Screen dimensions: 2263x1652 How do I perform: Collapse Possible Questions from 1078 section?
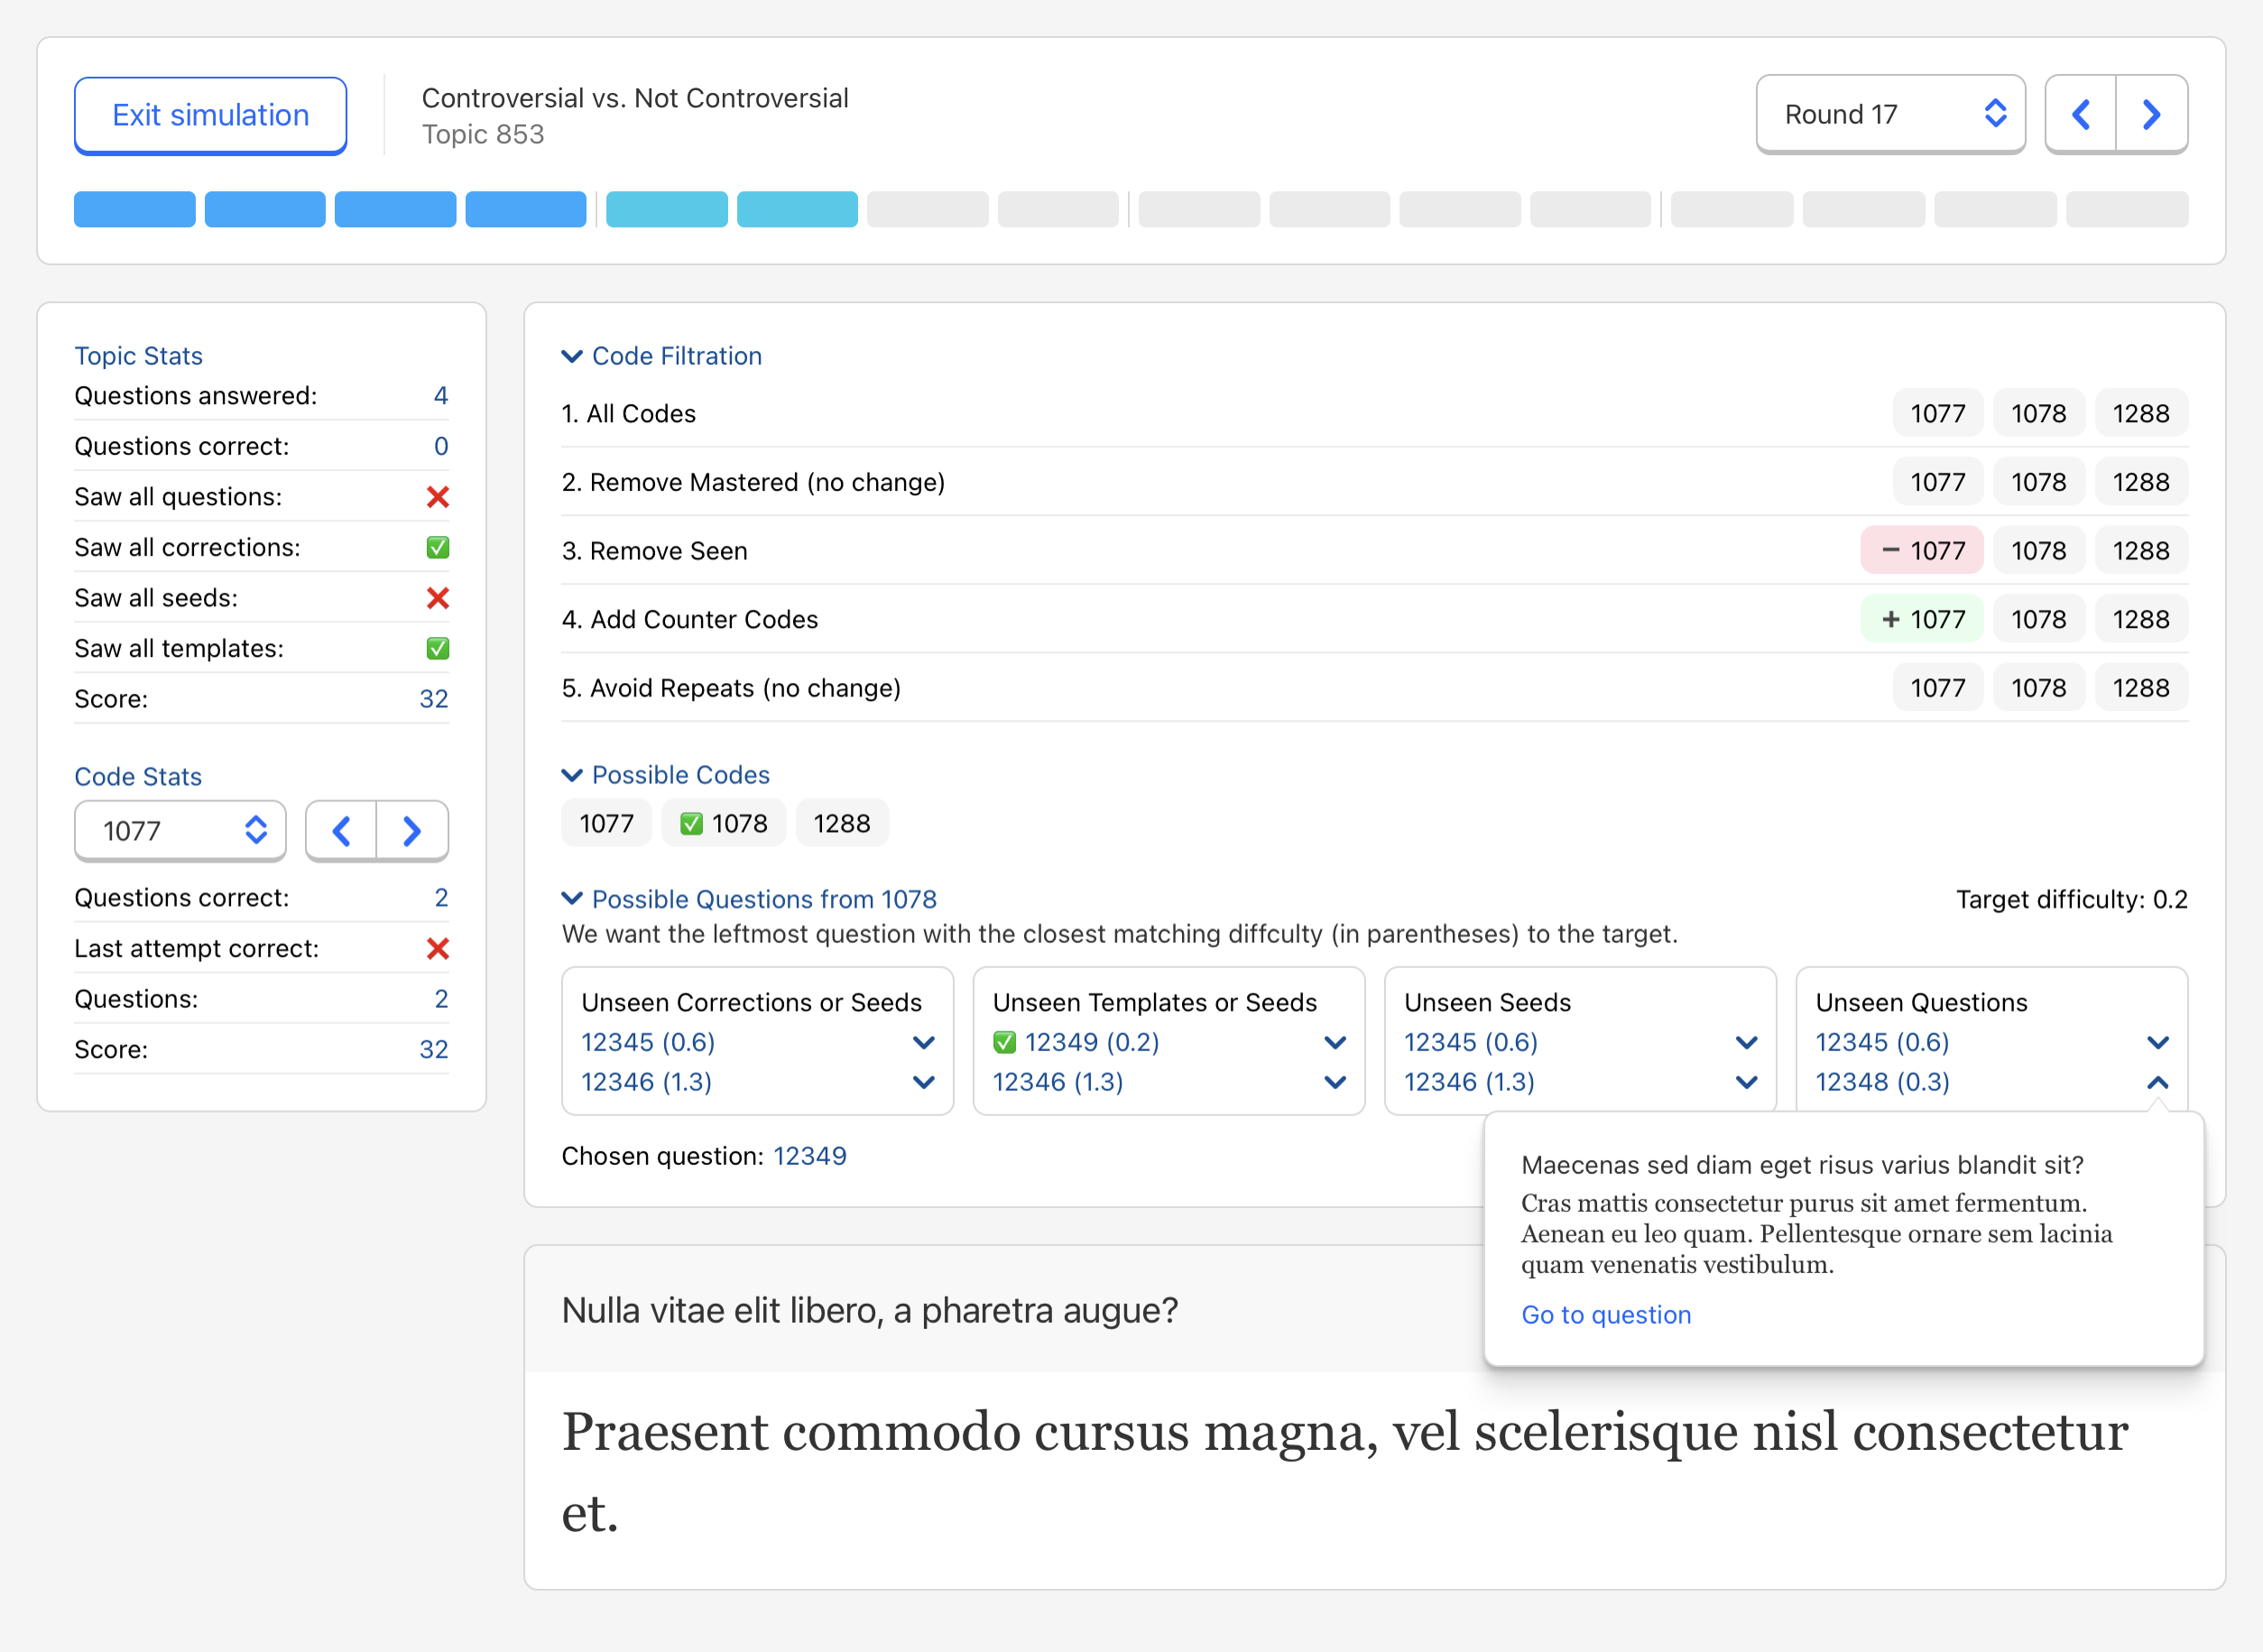[x=572, y=899]
